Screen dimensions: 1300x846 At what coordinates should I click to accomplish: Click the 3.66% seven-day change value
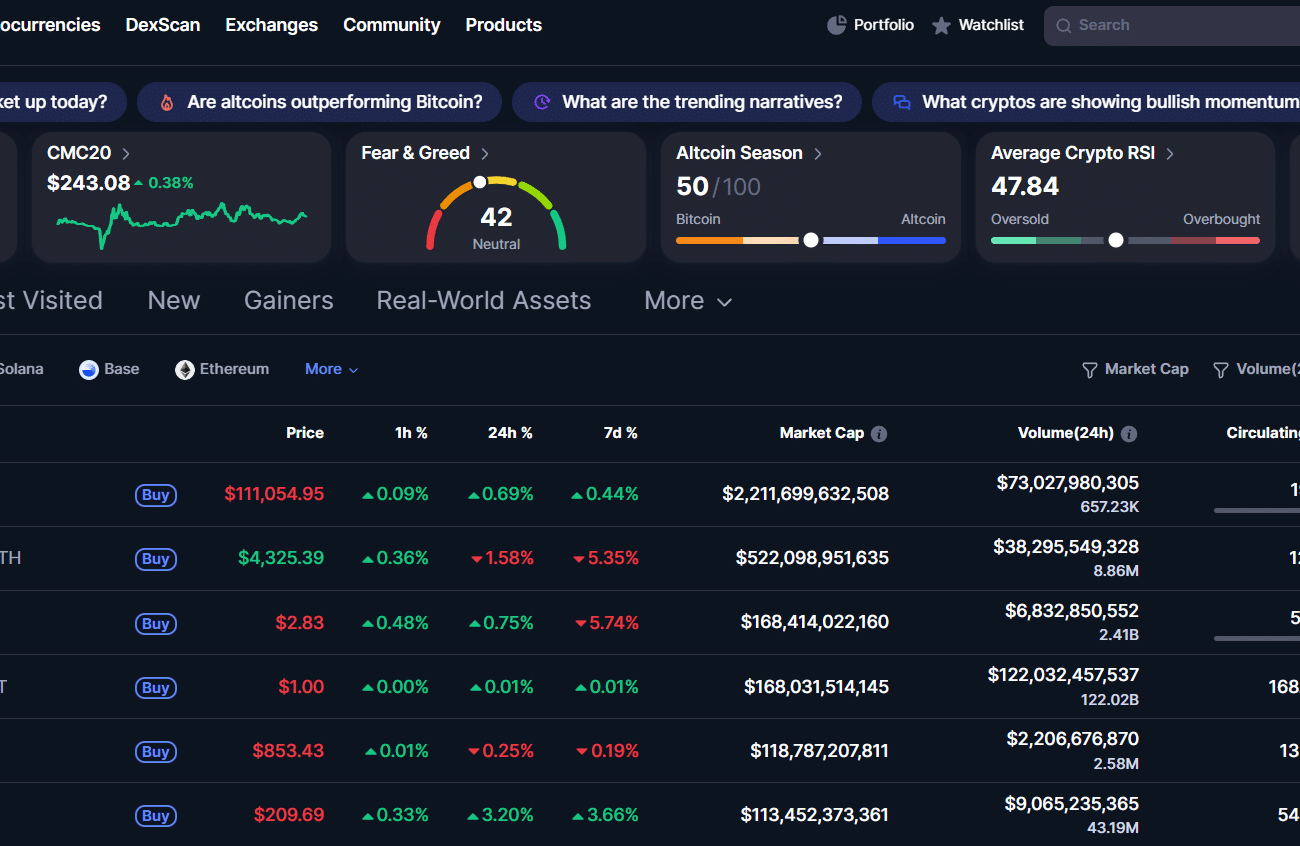[605, 815]
